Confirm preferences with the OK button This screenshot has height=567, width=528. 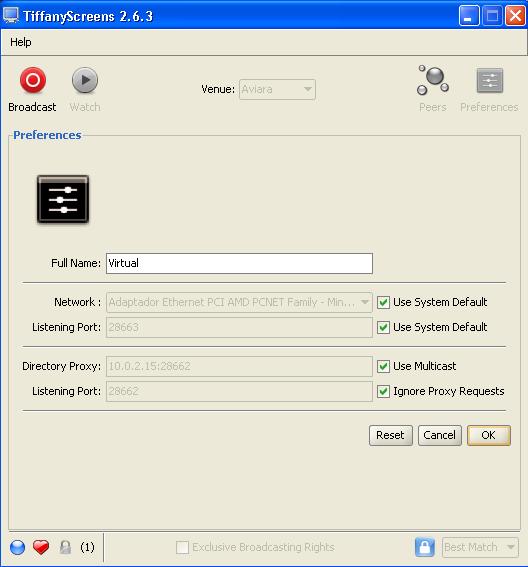point(489,435)
